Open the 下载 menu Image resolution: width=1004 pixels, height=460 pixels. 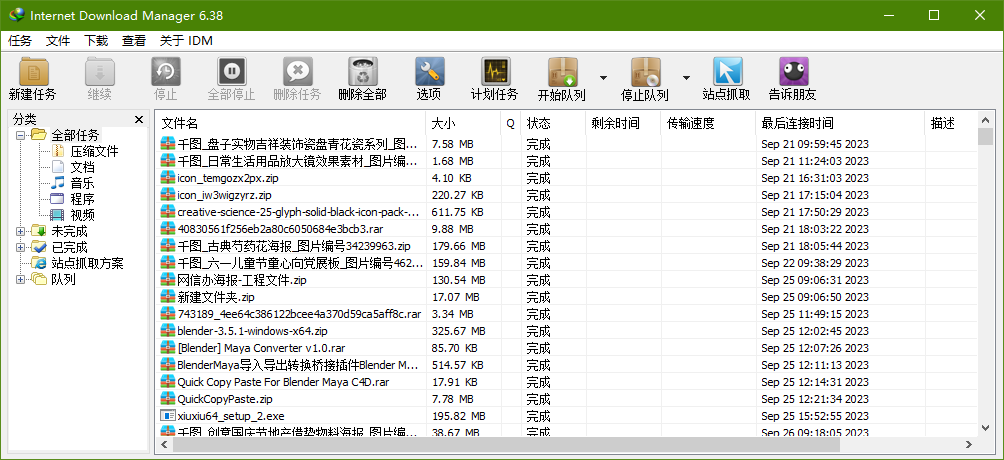point(96,41)
